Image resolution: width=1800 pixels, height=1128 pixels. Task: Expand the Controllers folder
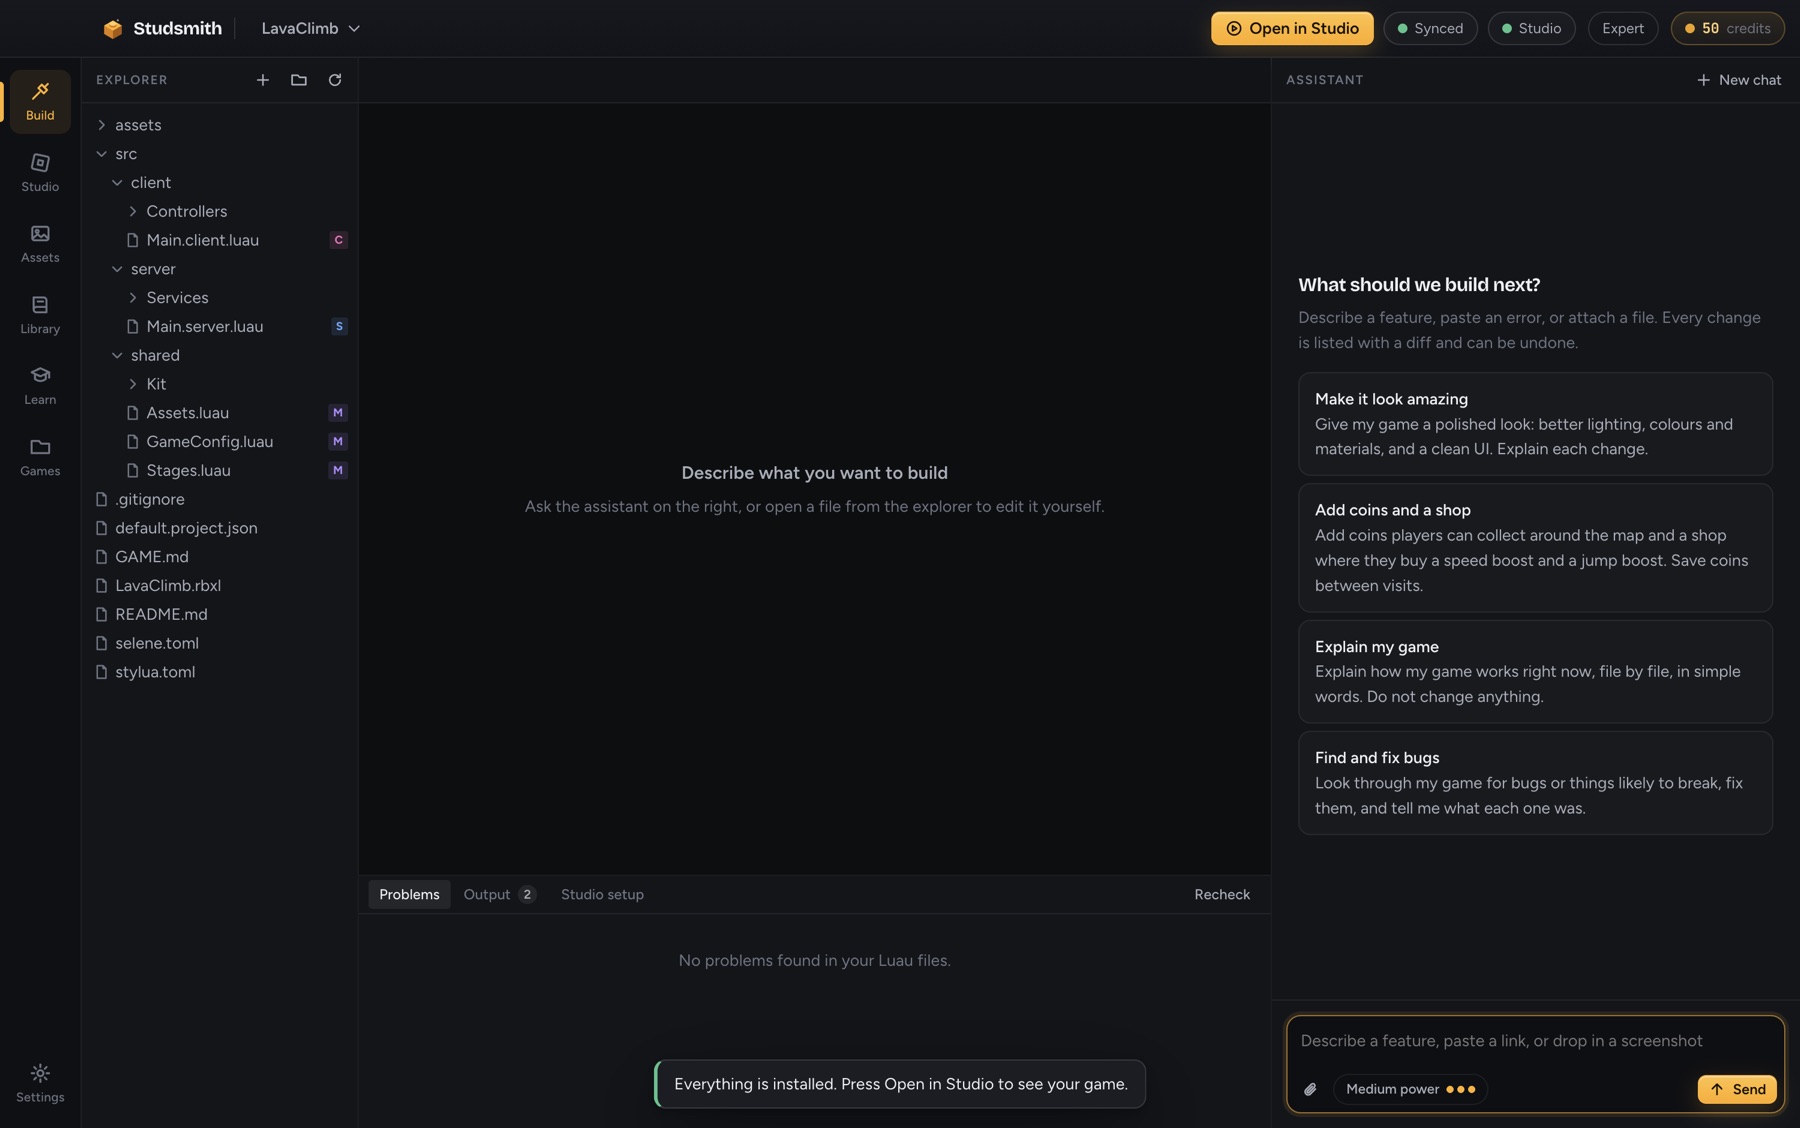(x=219, y=211)
